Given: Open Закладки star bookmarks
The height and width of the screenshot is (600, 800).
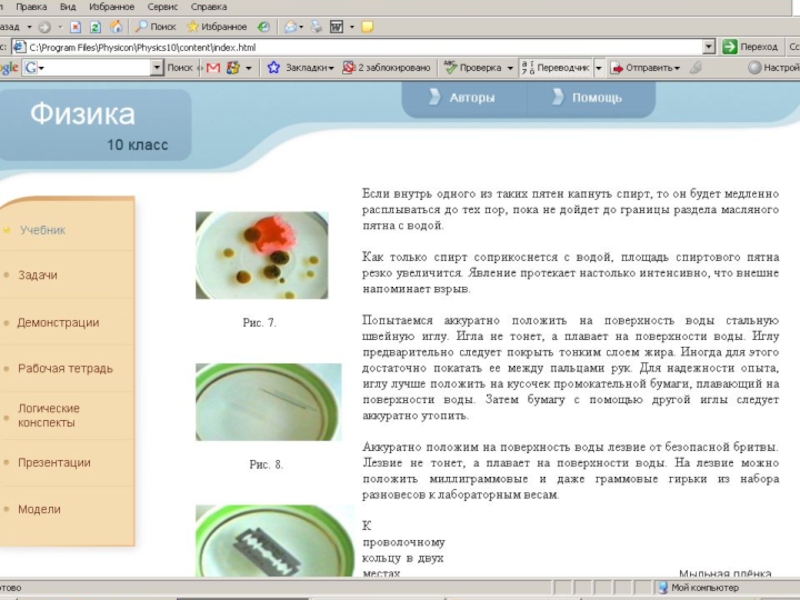Looking at the screenshot, I should click(301, 67).
